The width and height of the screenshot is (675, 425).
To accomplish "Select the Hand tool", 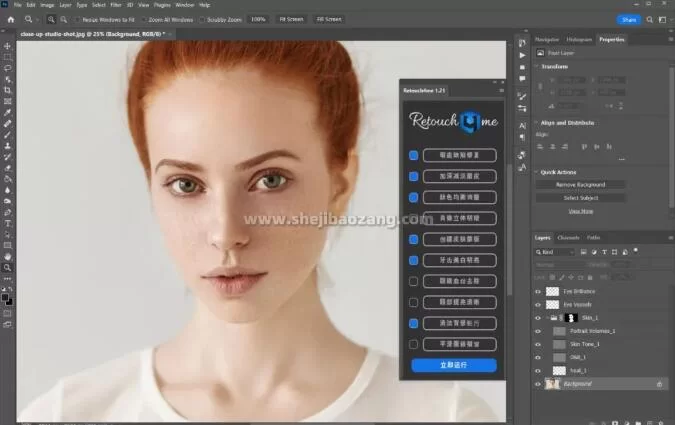I will pos(8,256).
